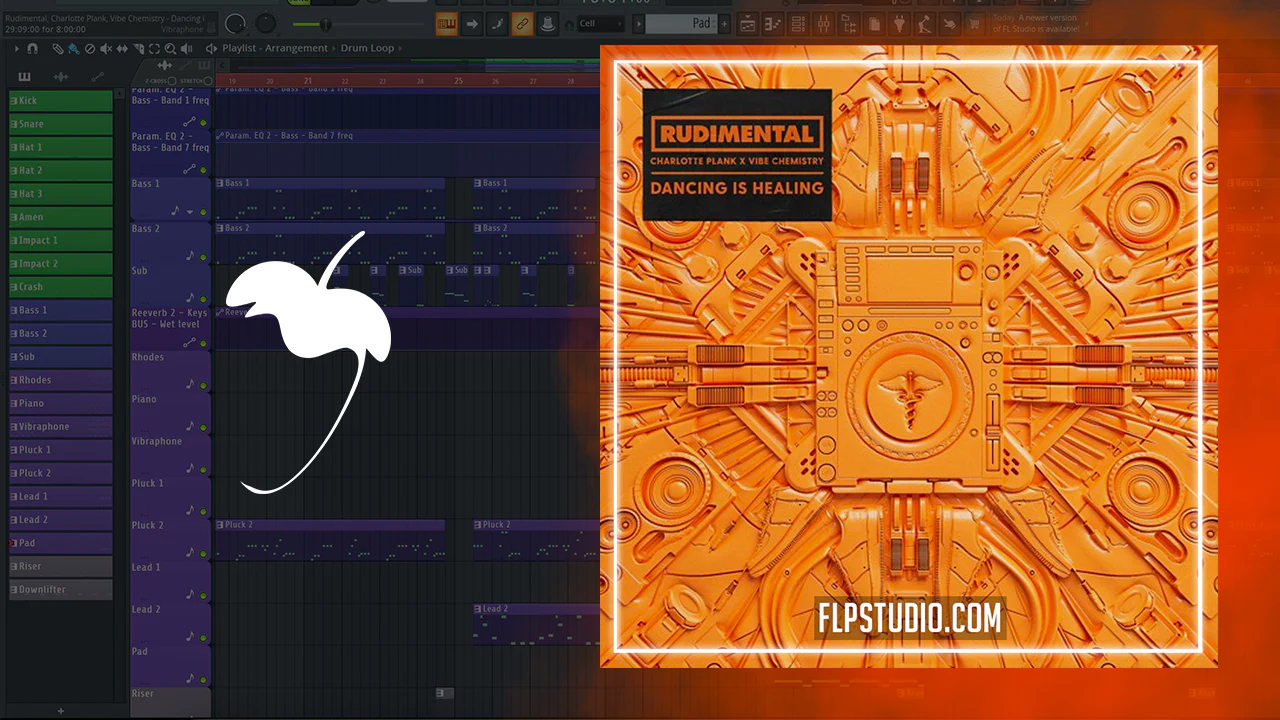Show pattern clips in the picker

click(x=24, y=77)
